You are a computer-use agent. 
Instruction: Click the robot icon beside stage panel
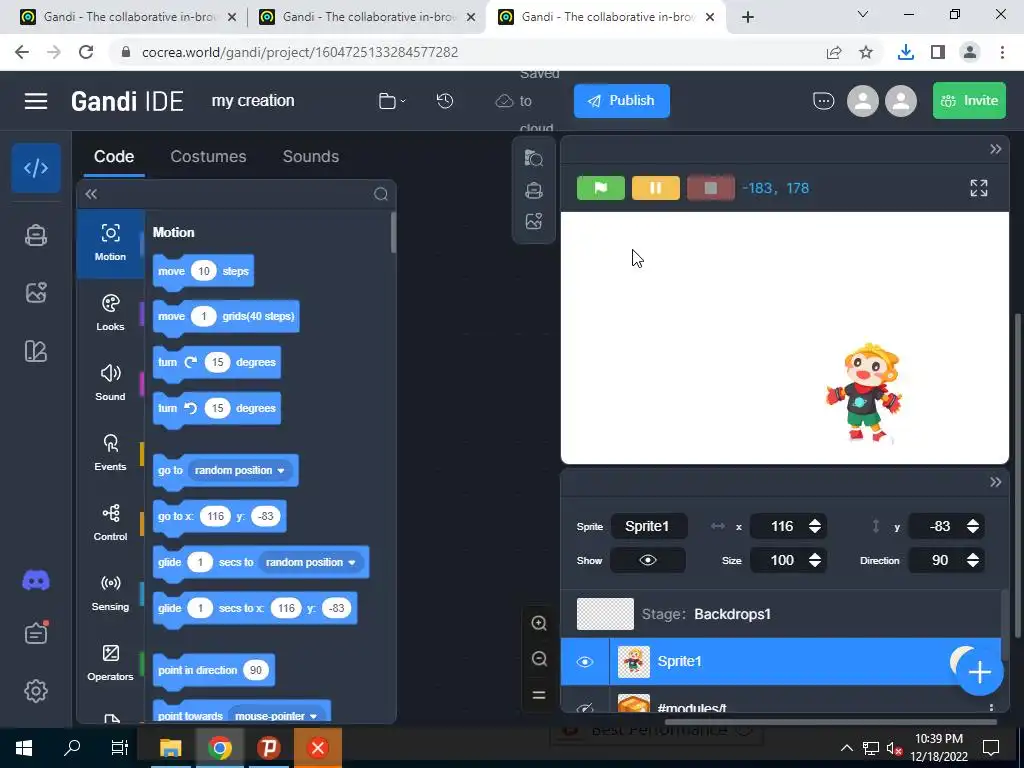(534, 190)
